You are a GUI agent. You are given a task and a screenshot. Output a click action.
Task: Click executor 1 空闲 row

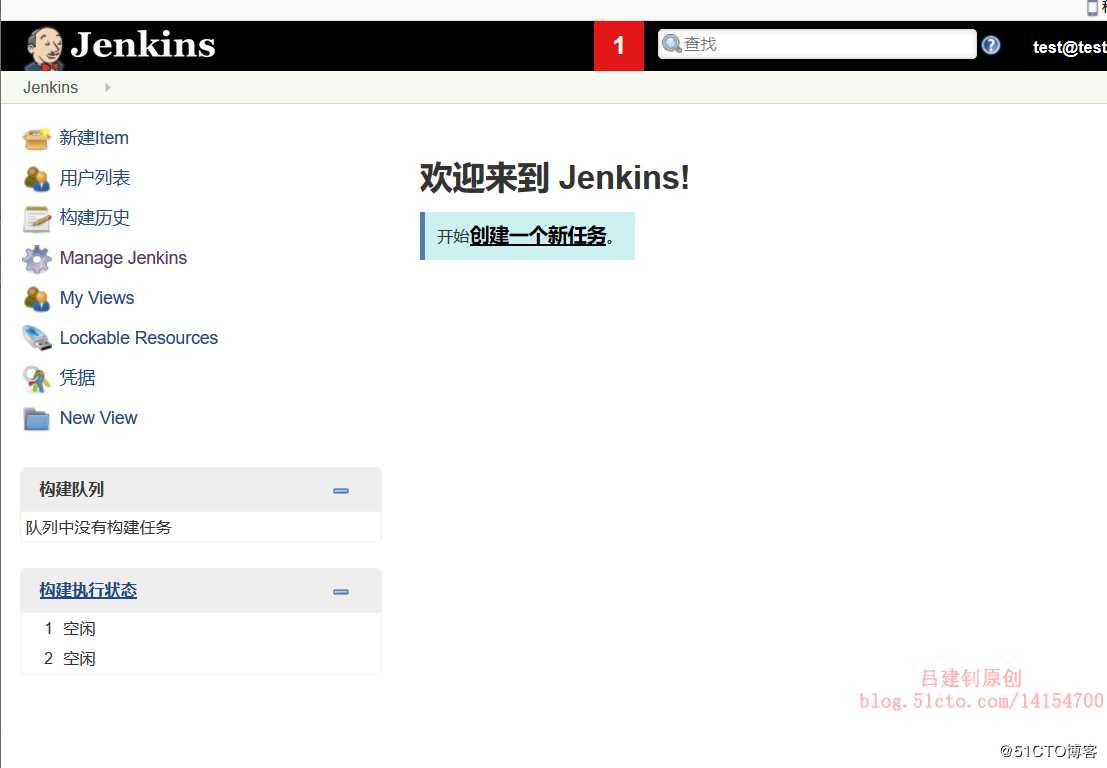point(201,628)
